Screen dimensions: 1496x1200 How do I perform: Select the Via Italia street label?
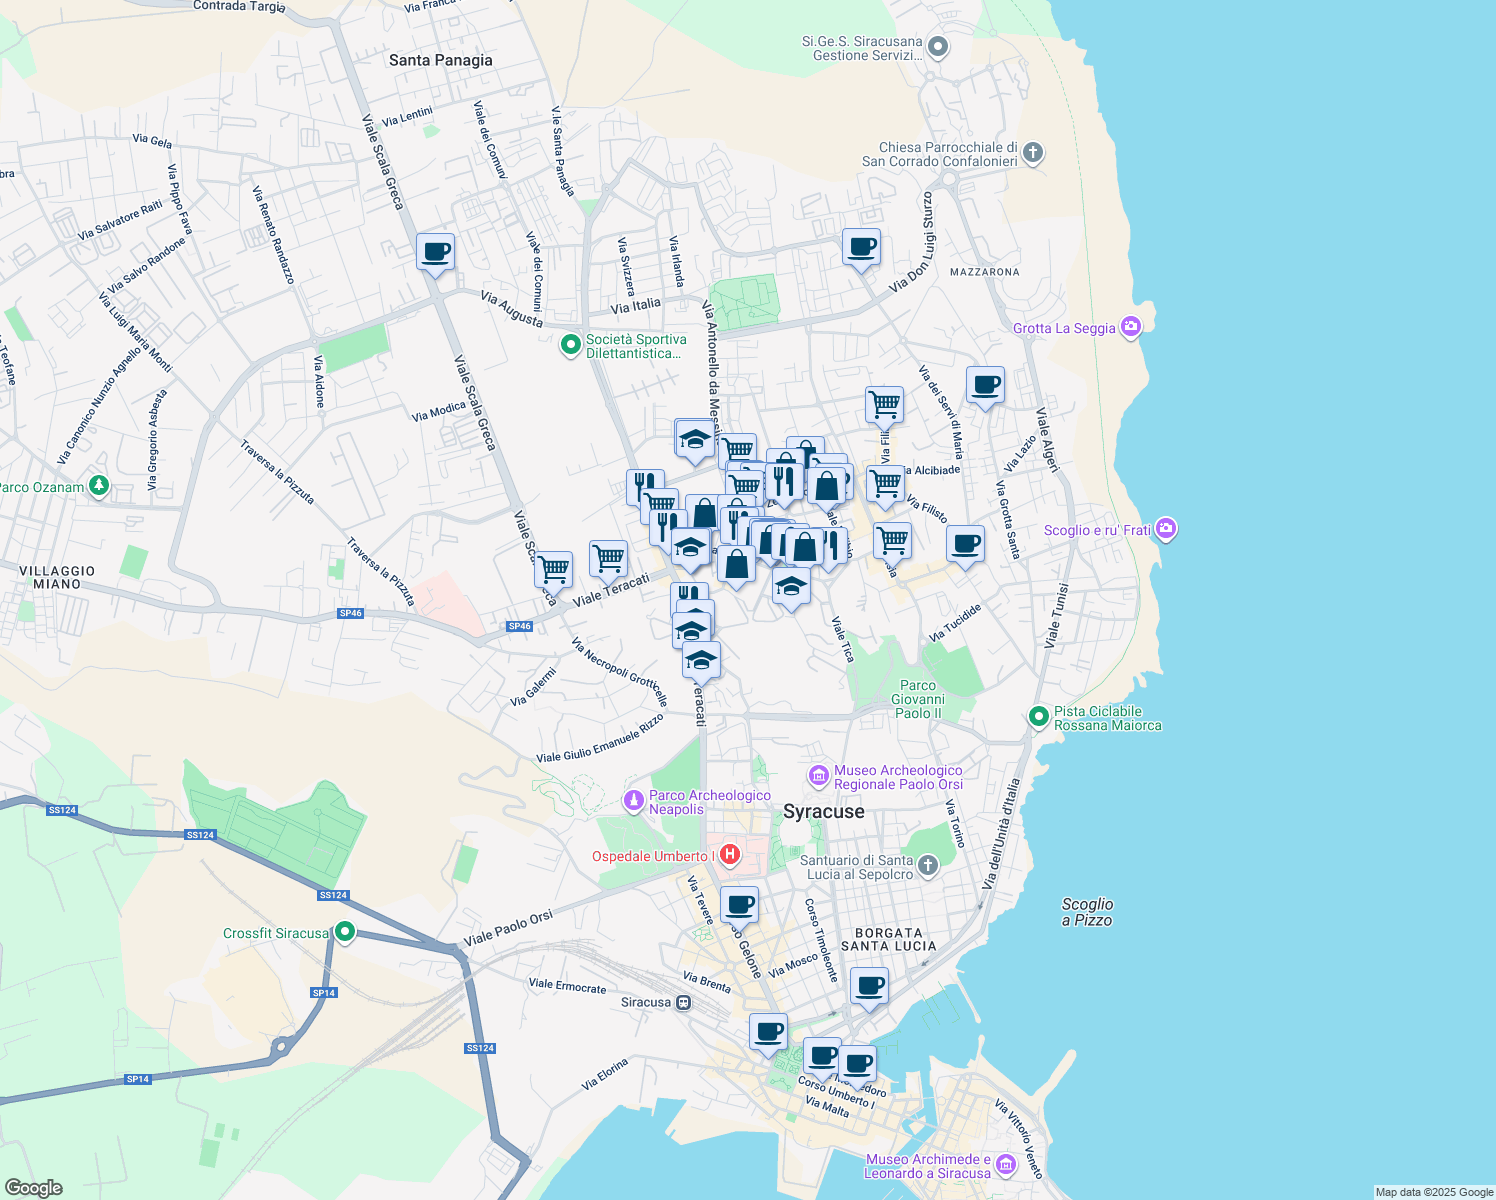(636, 305)
